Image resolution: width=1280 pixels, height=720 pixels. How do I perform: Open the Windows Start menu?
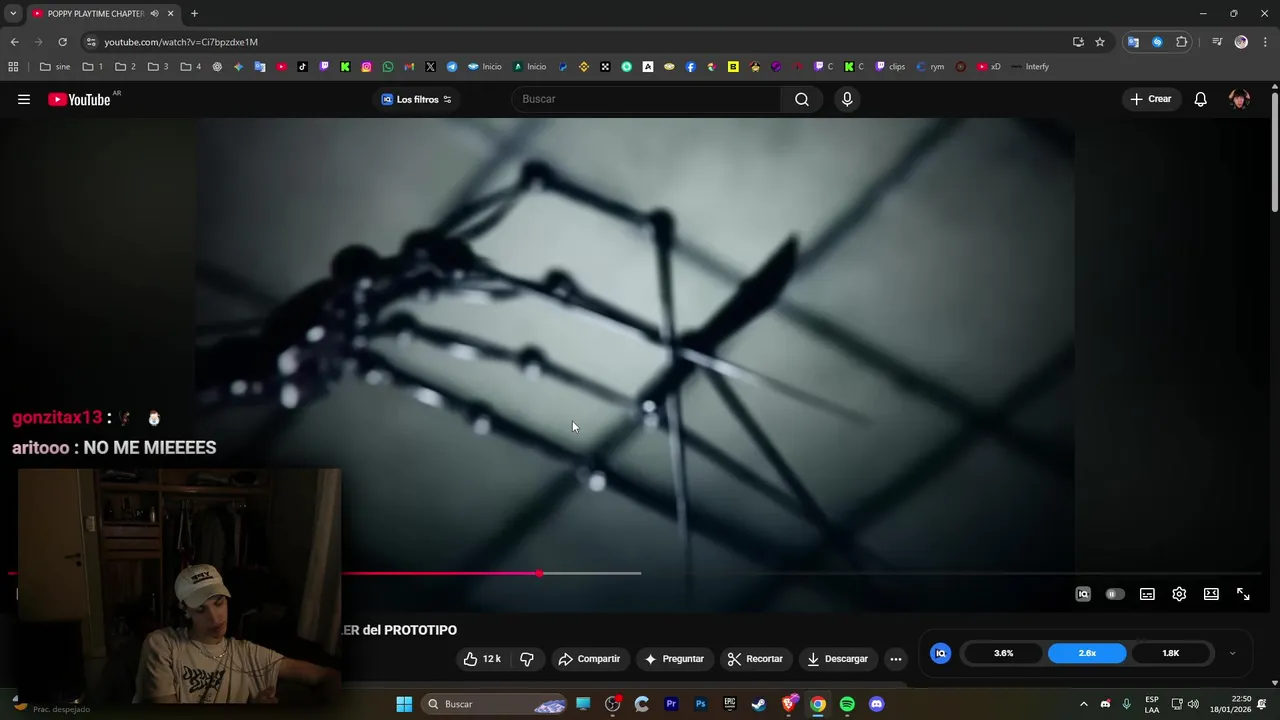pos(404,704)
